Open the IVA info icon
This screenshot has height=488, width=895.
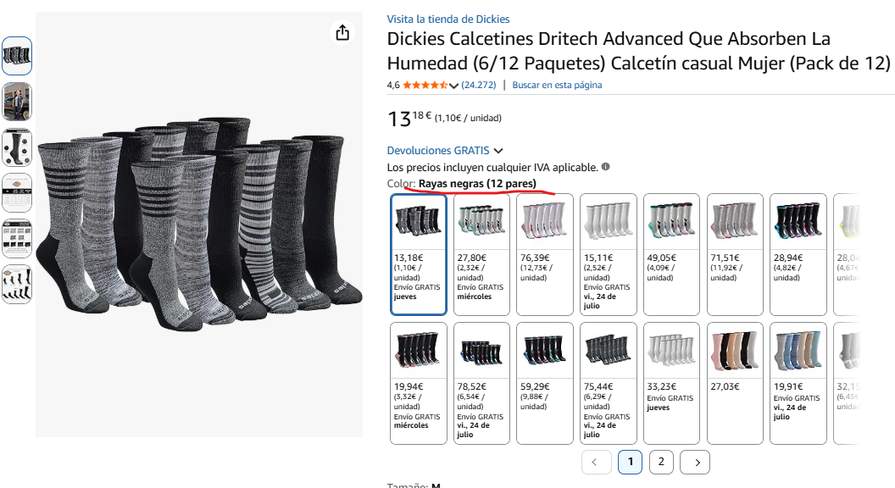tap(606, 167)
